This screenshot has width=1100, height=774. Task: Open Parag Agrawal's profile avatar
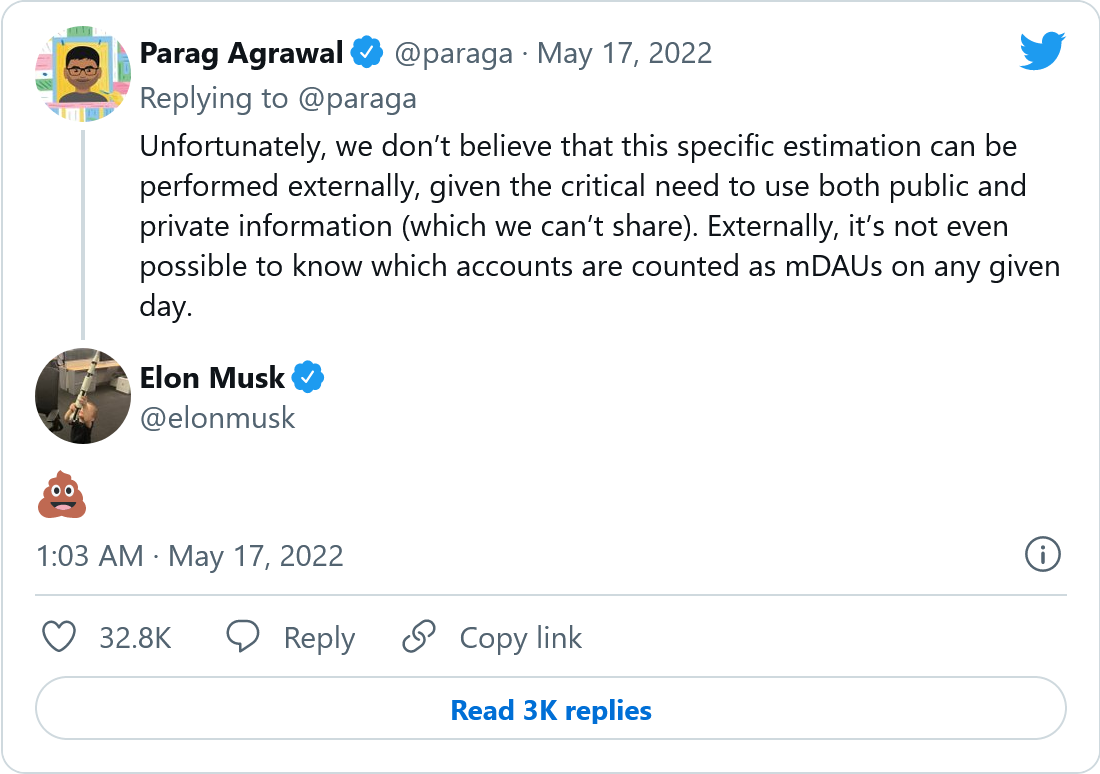click(83, 75)
